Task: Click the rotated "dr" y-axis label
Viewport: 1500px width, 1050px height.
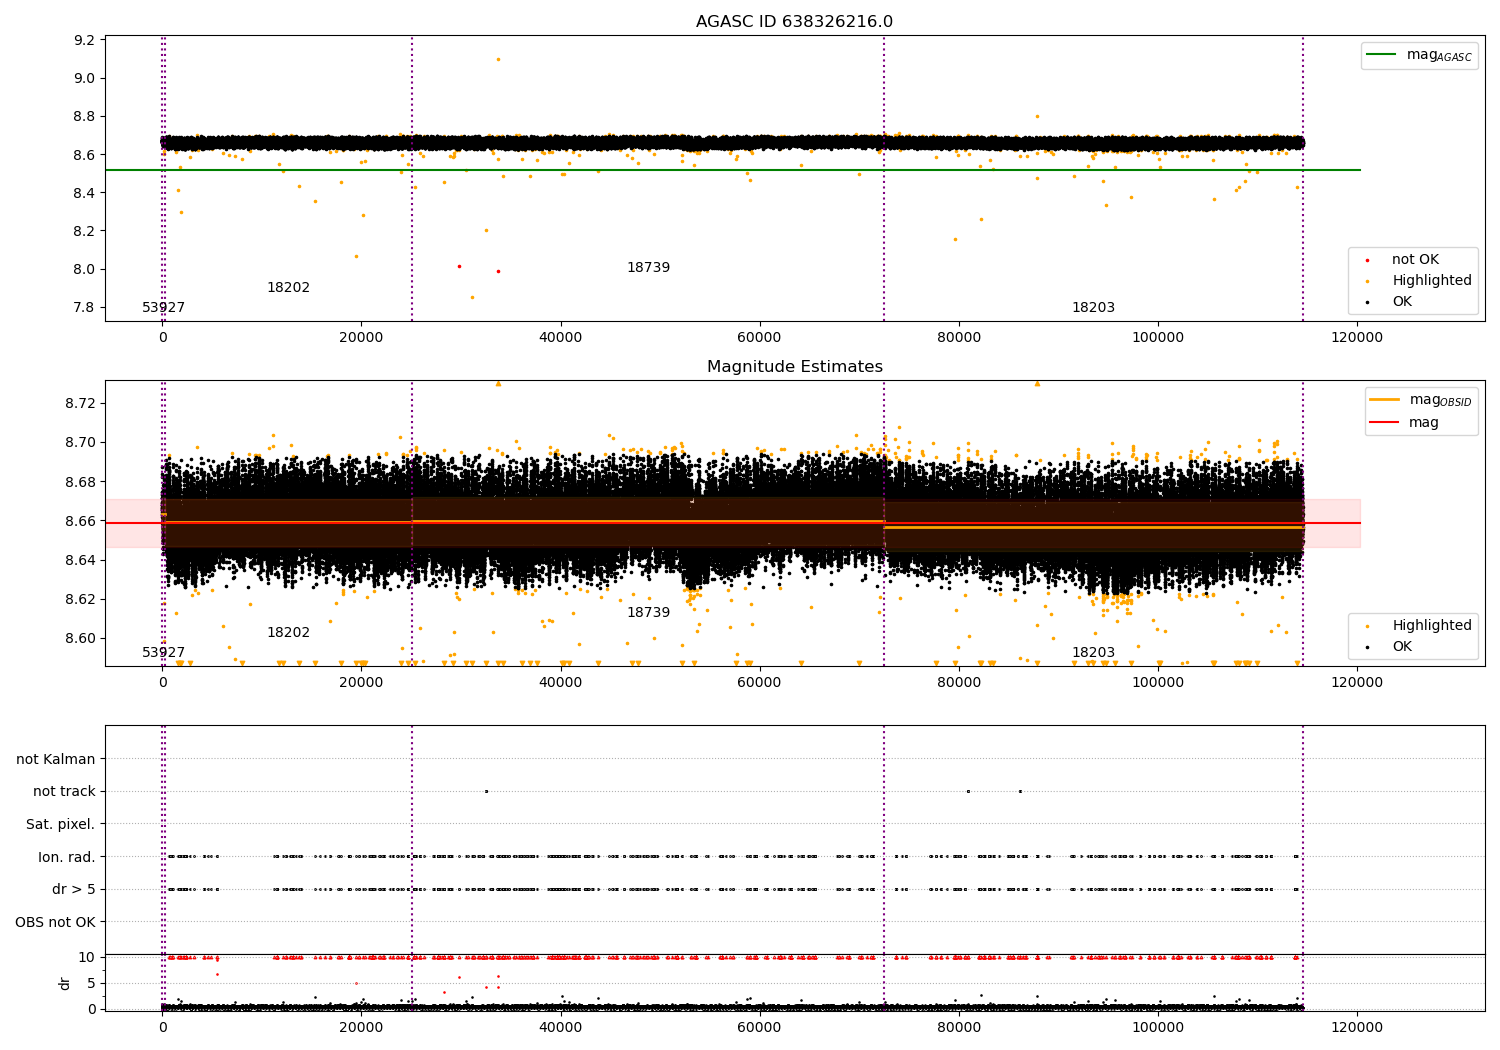Action: click(x=65, y=983)
